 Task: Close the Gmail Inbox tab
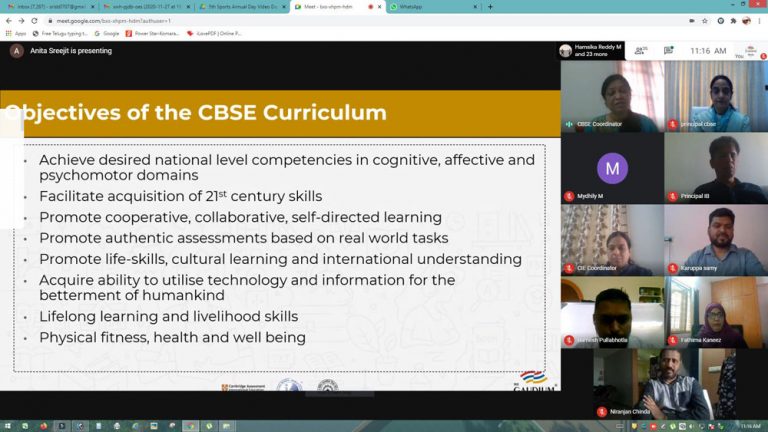click(92, 7)
